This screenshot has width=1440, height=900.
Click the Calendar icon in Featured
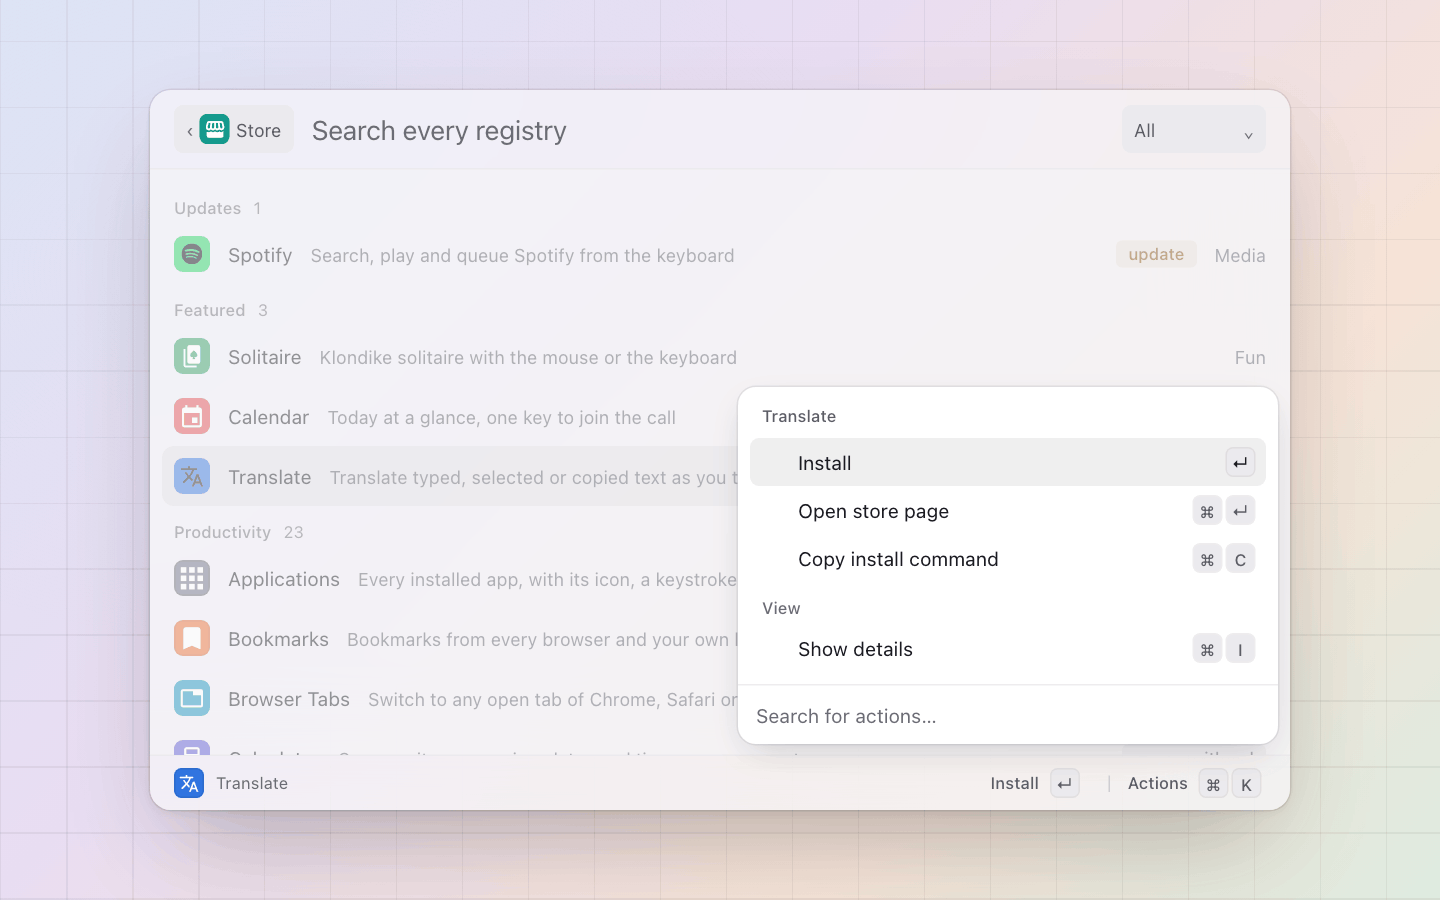click(192, 416)
